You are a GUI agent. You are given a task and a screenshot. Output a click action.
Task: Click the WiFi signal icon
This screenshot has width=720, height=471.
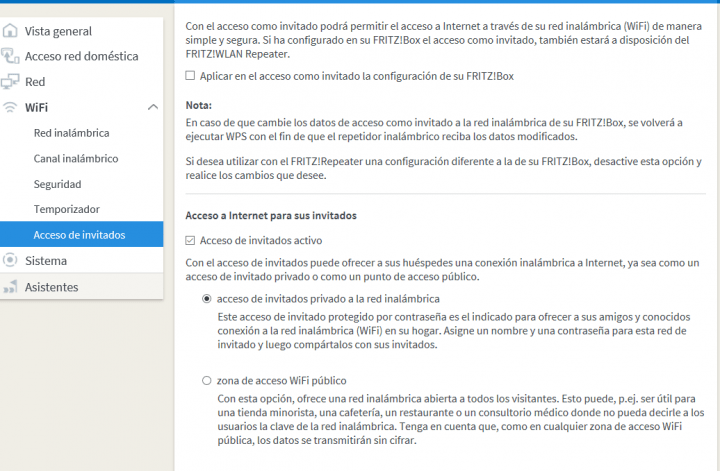[x=10, y=107]
